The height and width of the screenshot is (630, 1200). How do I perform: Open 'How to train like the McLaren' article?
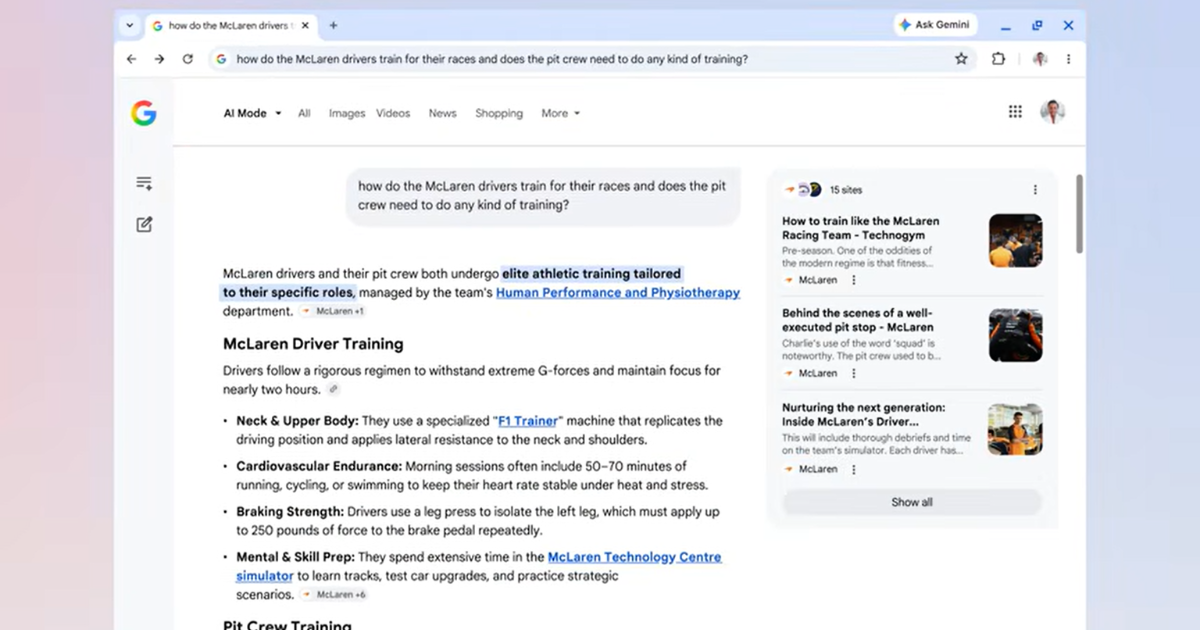point(861,228)
